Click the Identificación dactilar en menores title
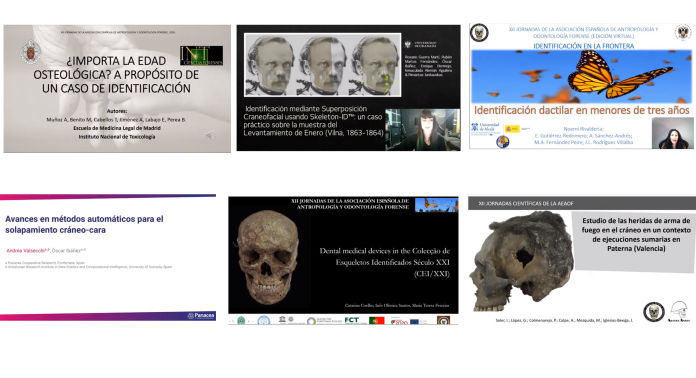The width and height of the screenshot is (696, 378). click(x=581, y=110)
